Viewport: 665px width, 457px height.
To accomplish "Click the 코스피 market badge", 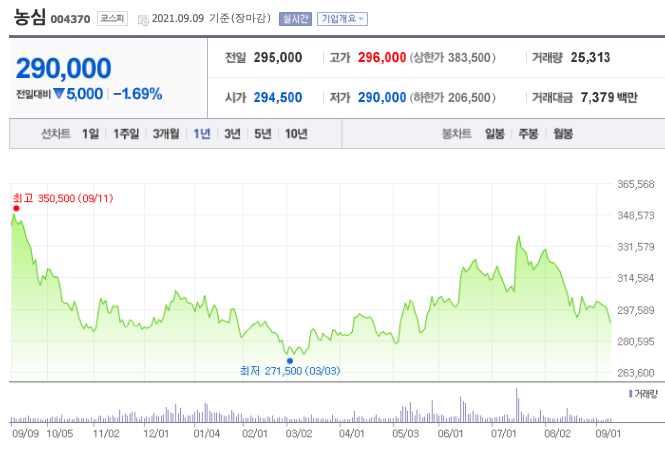I will tap(112, 18).
